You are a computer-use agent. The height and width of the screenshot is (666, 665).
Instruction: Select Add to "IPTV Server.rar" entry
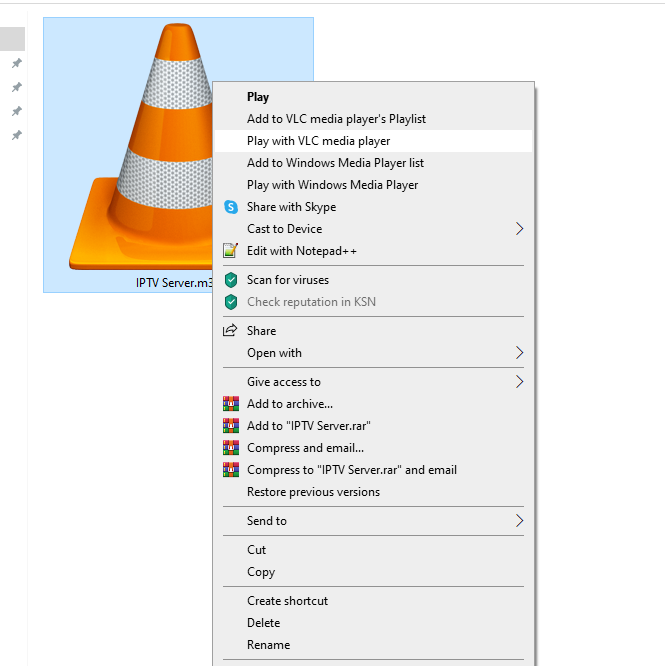pos(373,426)
